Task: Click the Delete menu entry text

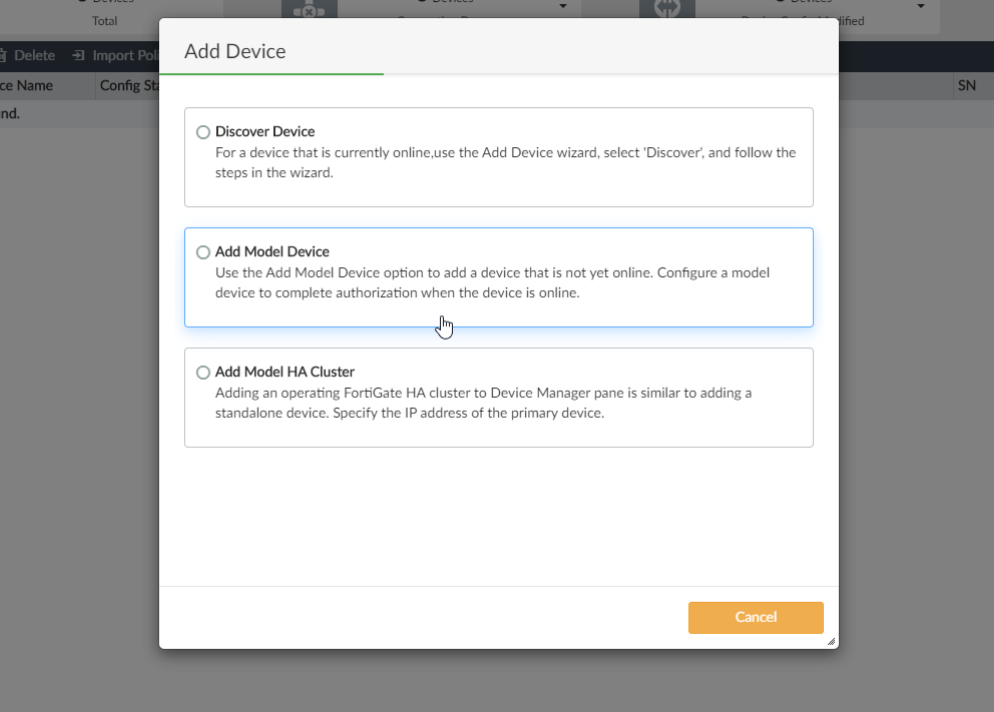Action: pos(33,55)
